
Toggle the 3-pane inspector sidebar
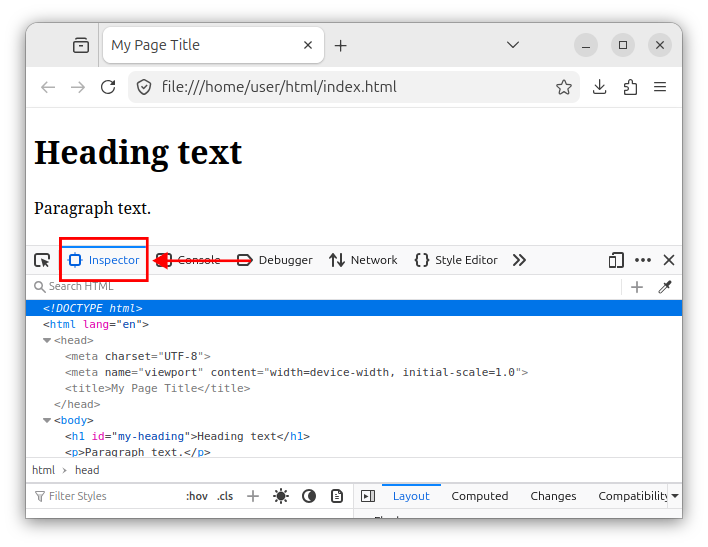point(368,496)
